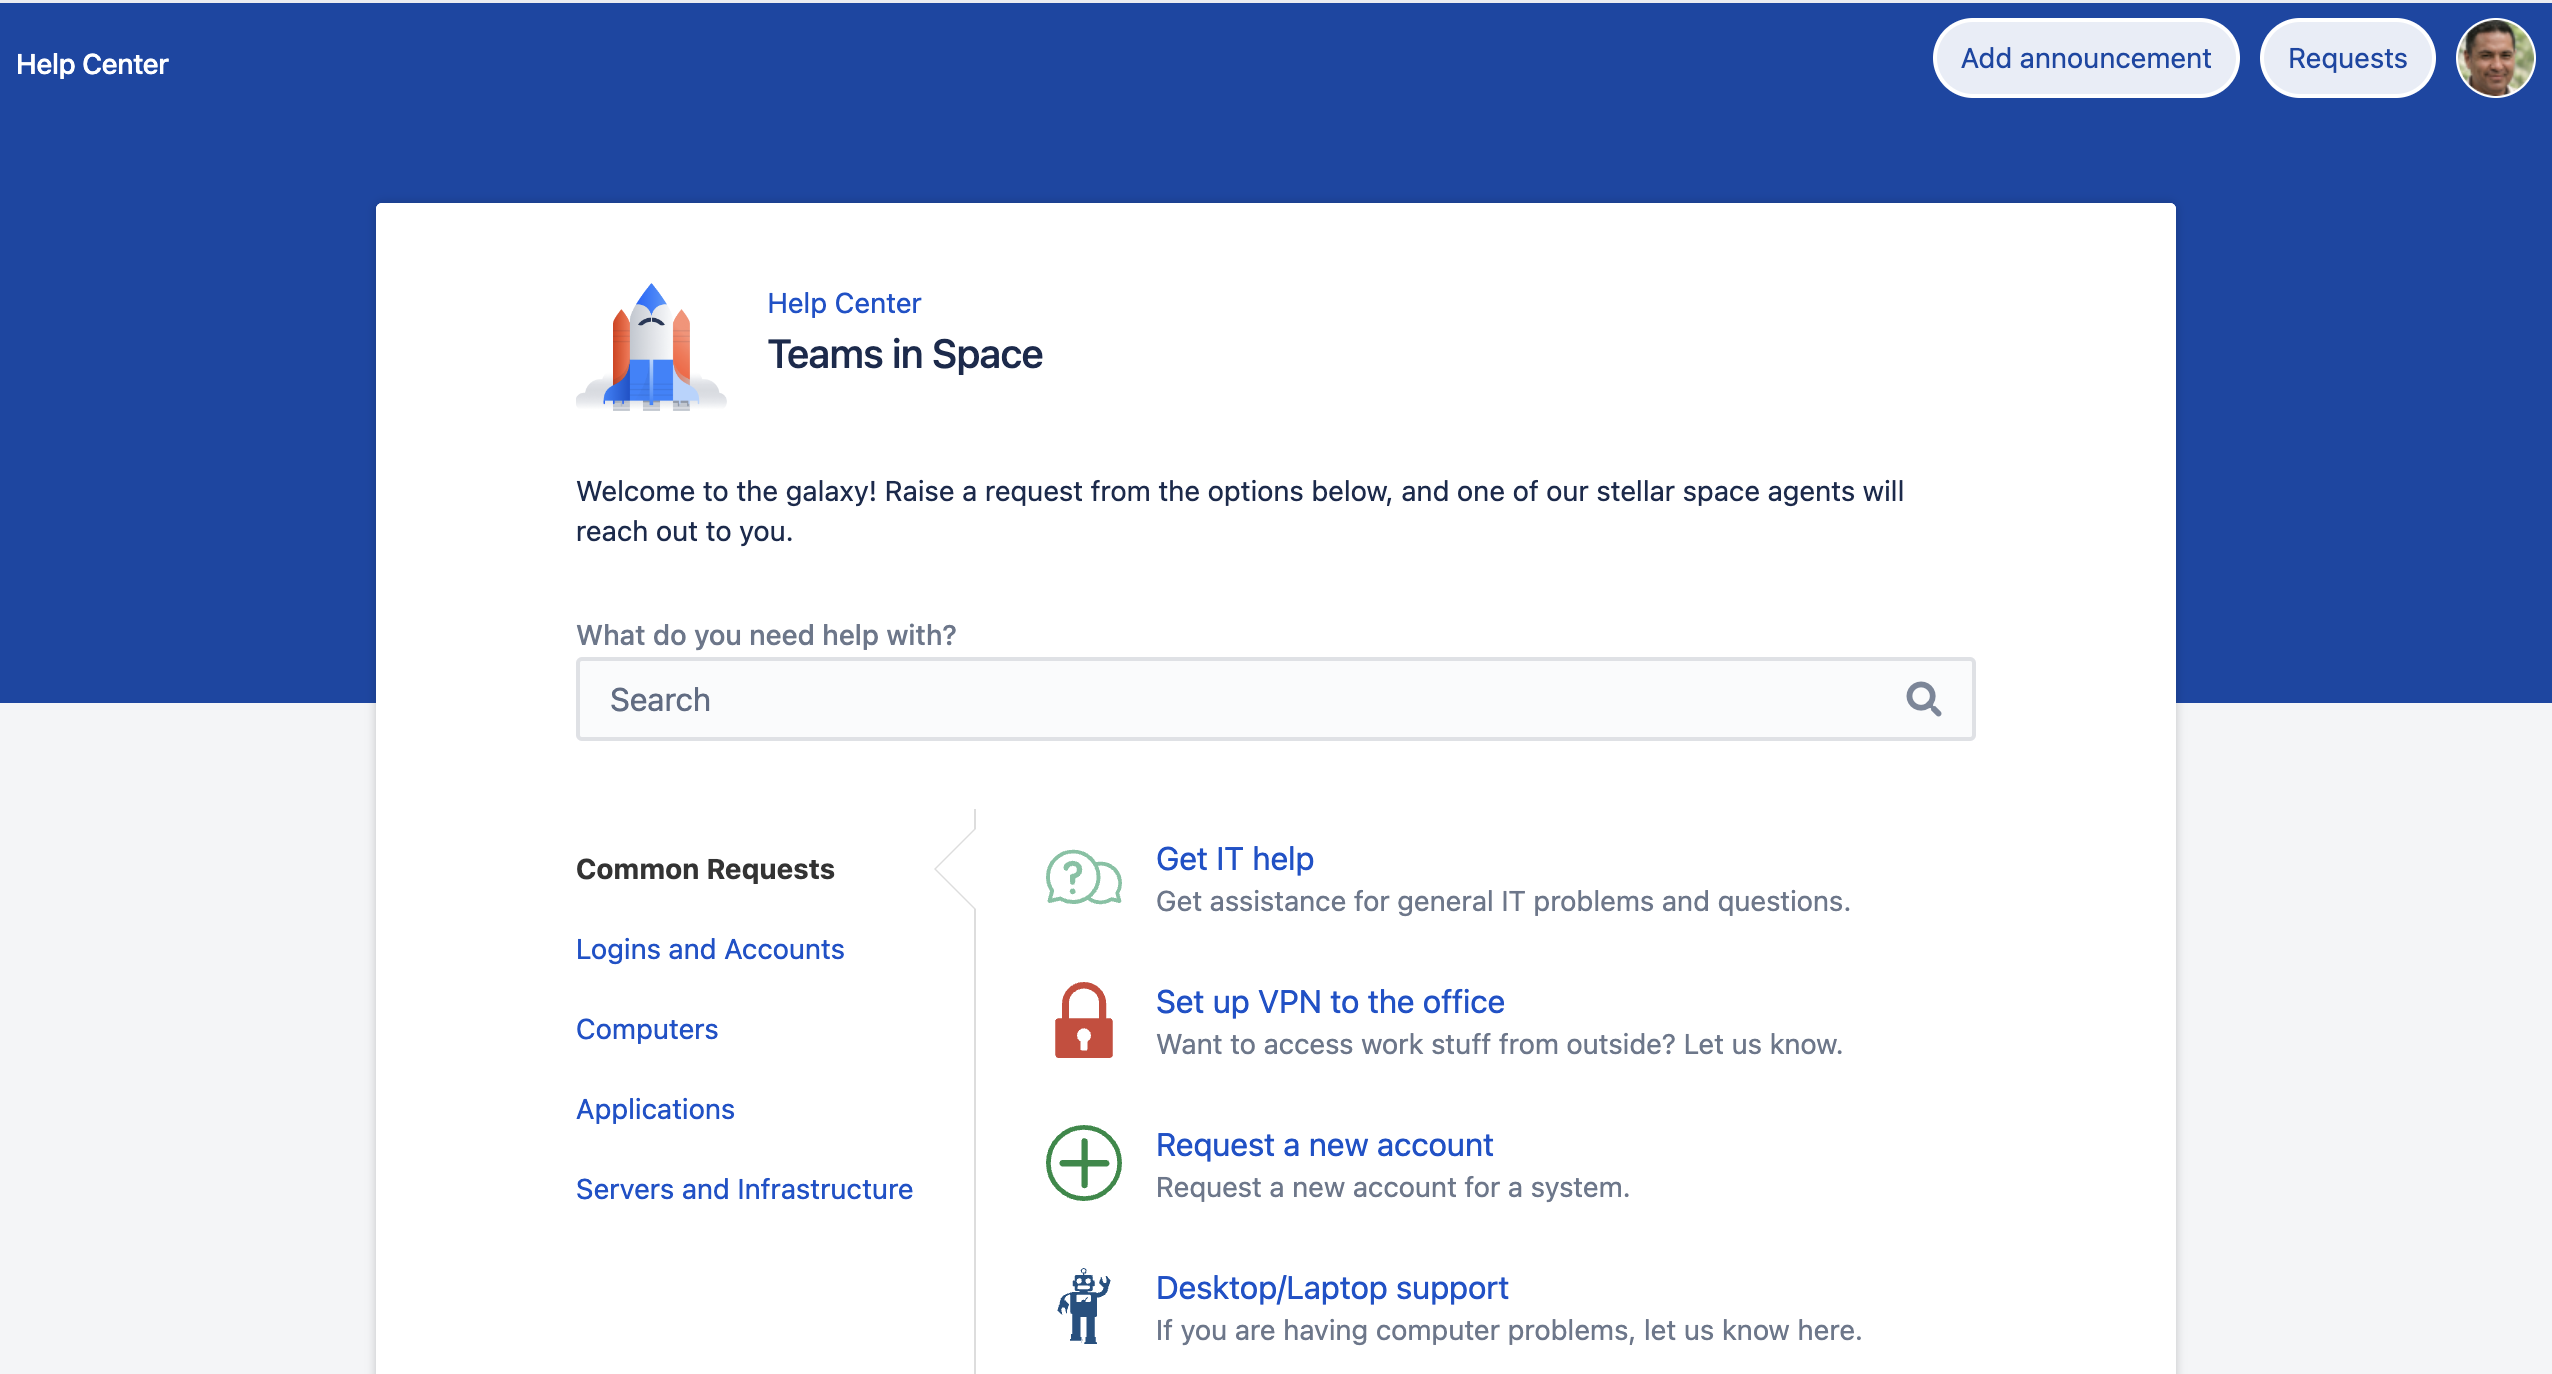Click the search input field
Viewport: 2552px width, 1374px height.
click(x=1275, y=697)
